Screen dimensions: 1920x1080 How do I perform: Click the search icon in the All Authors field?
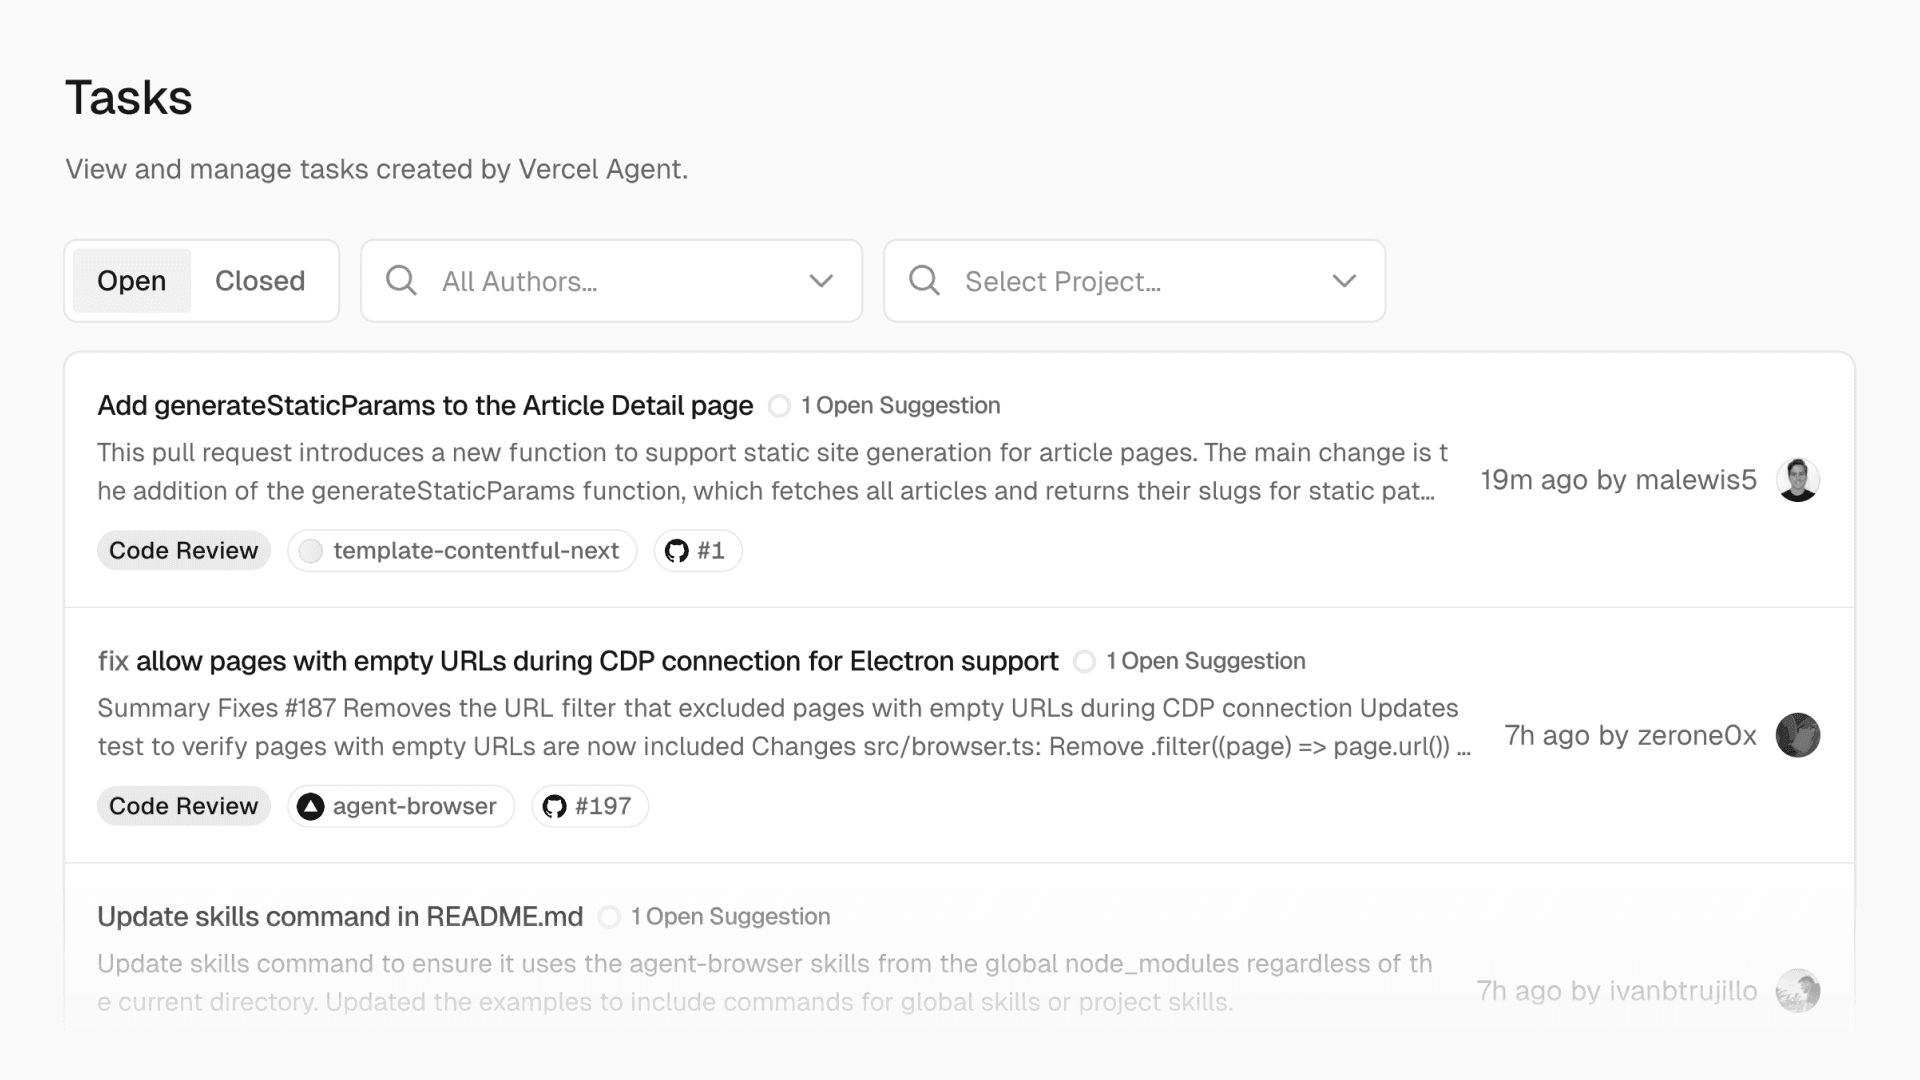tap(401, 281)
